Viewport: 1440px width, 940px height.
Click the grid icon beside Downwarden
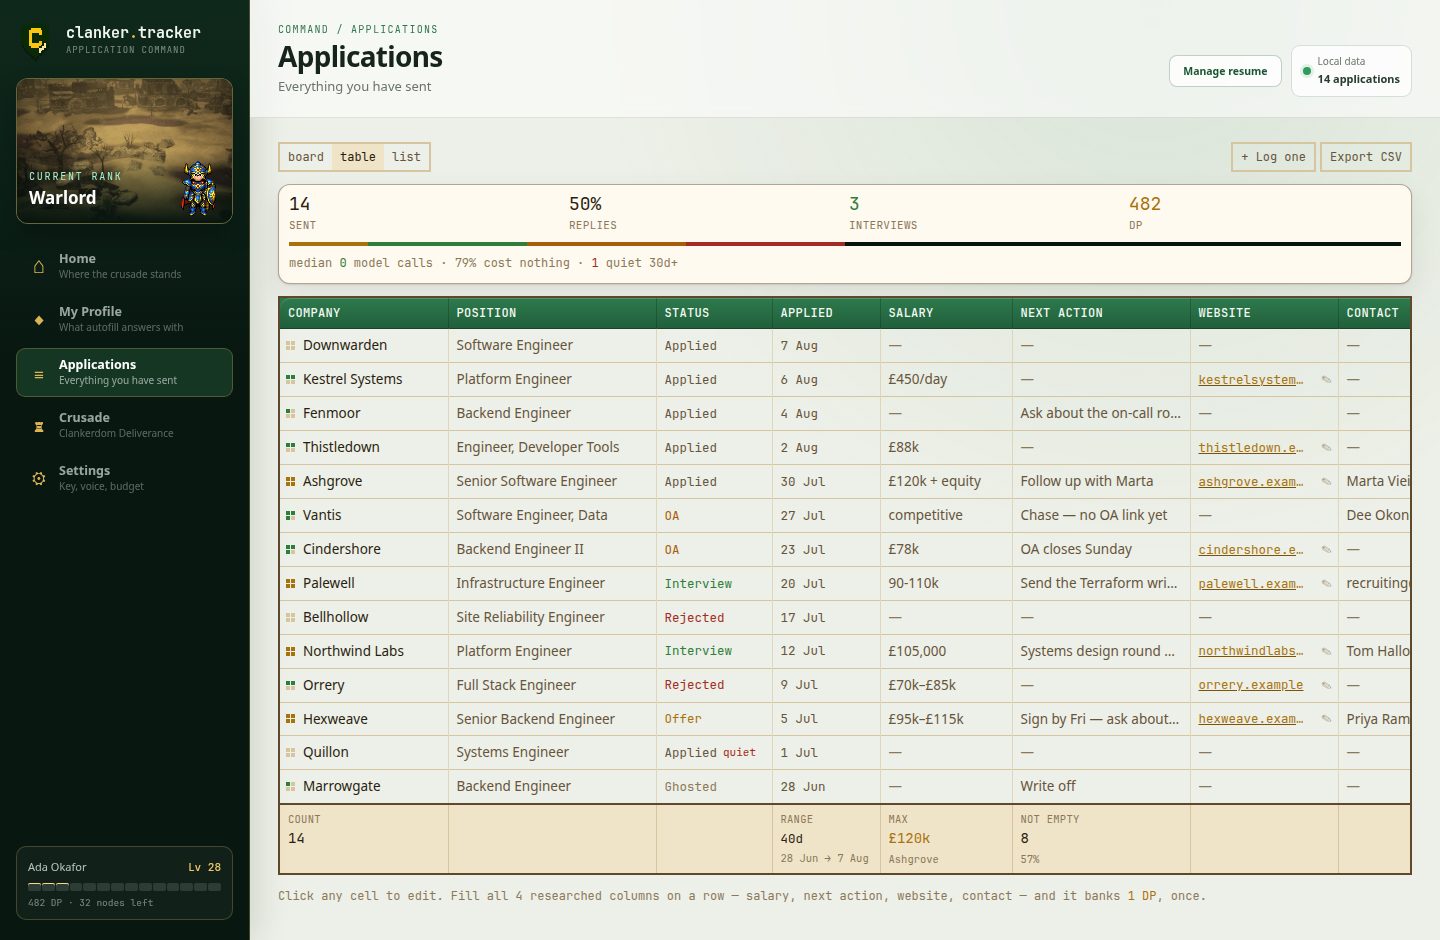click(291, 346)
